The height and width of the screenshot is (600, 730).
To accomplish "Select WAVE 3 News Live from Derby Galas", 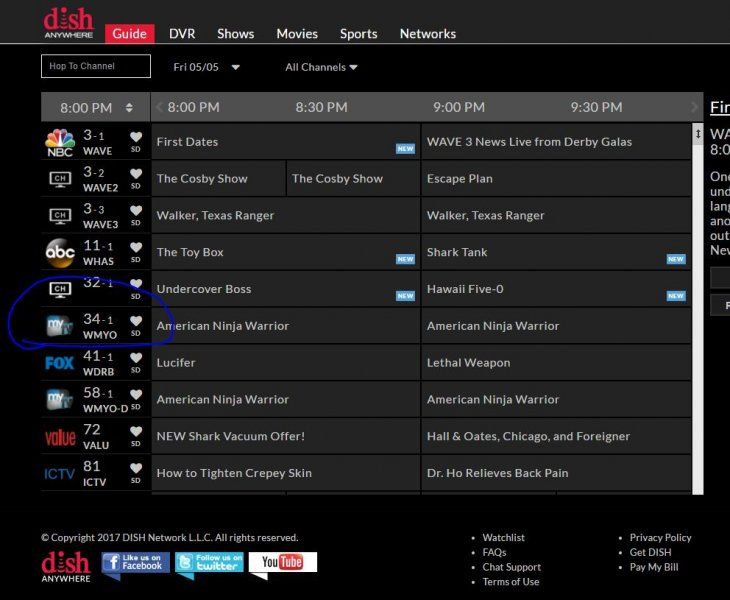I will point(556,142).
